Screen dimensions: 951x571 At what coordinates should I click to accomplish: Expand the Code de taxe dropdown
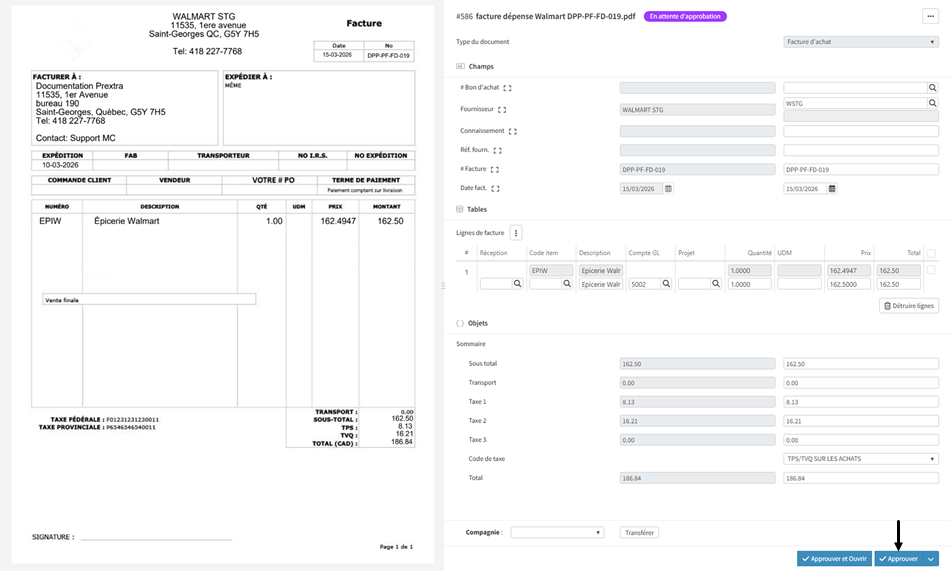click(x=860, y=459)
